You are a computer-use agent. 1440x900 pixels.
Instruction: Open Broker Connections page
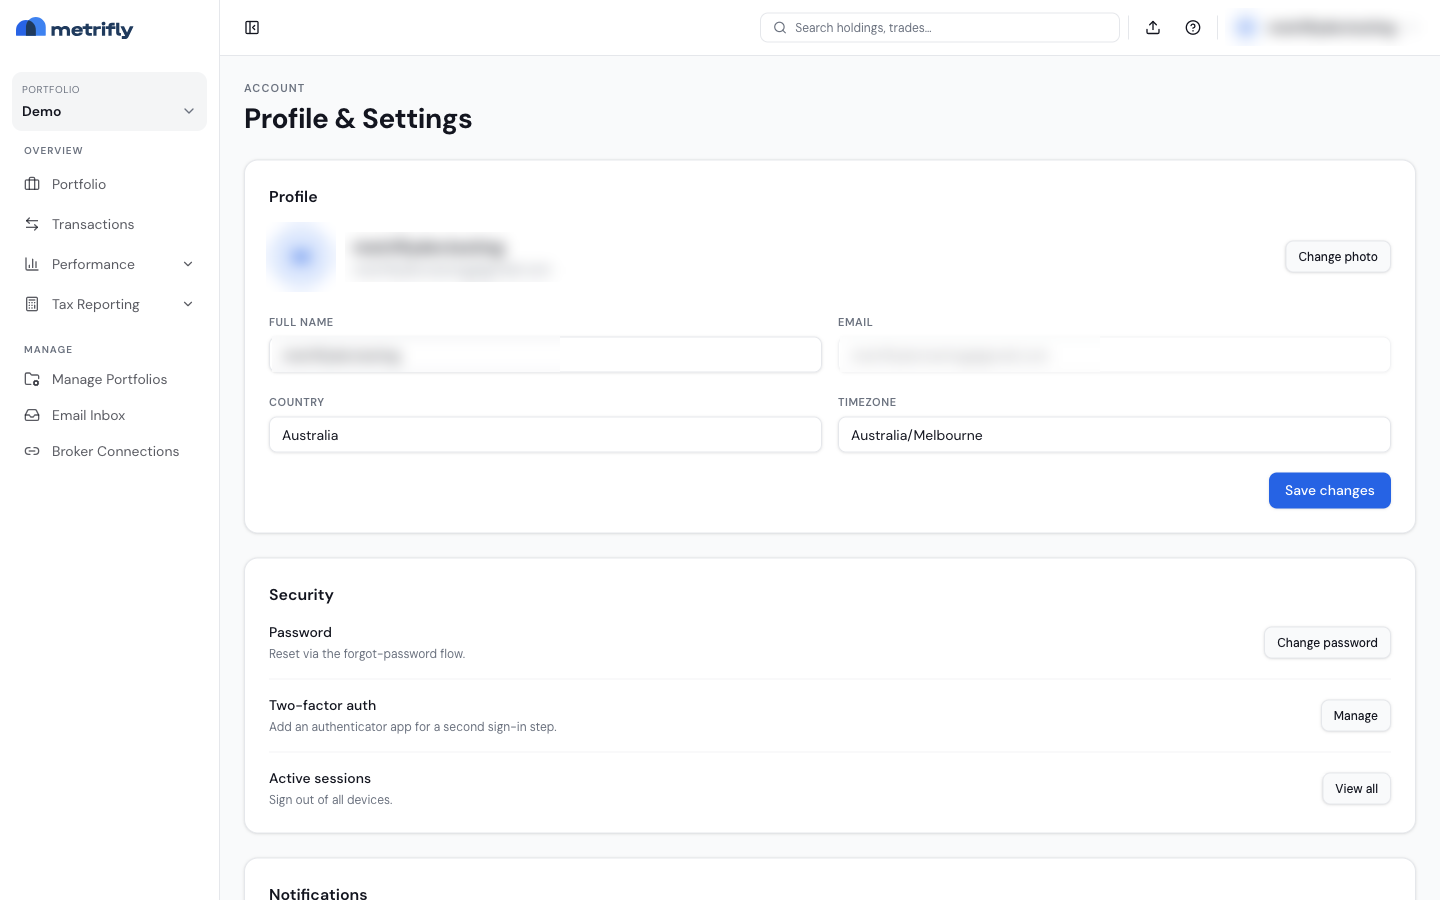coord(109,451)
